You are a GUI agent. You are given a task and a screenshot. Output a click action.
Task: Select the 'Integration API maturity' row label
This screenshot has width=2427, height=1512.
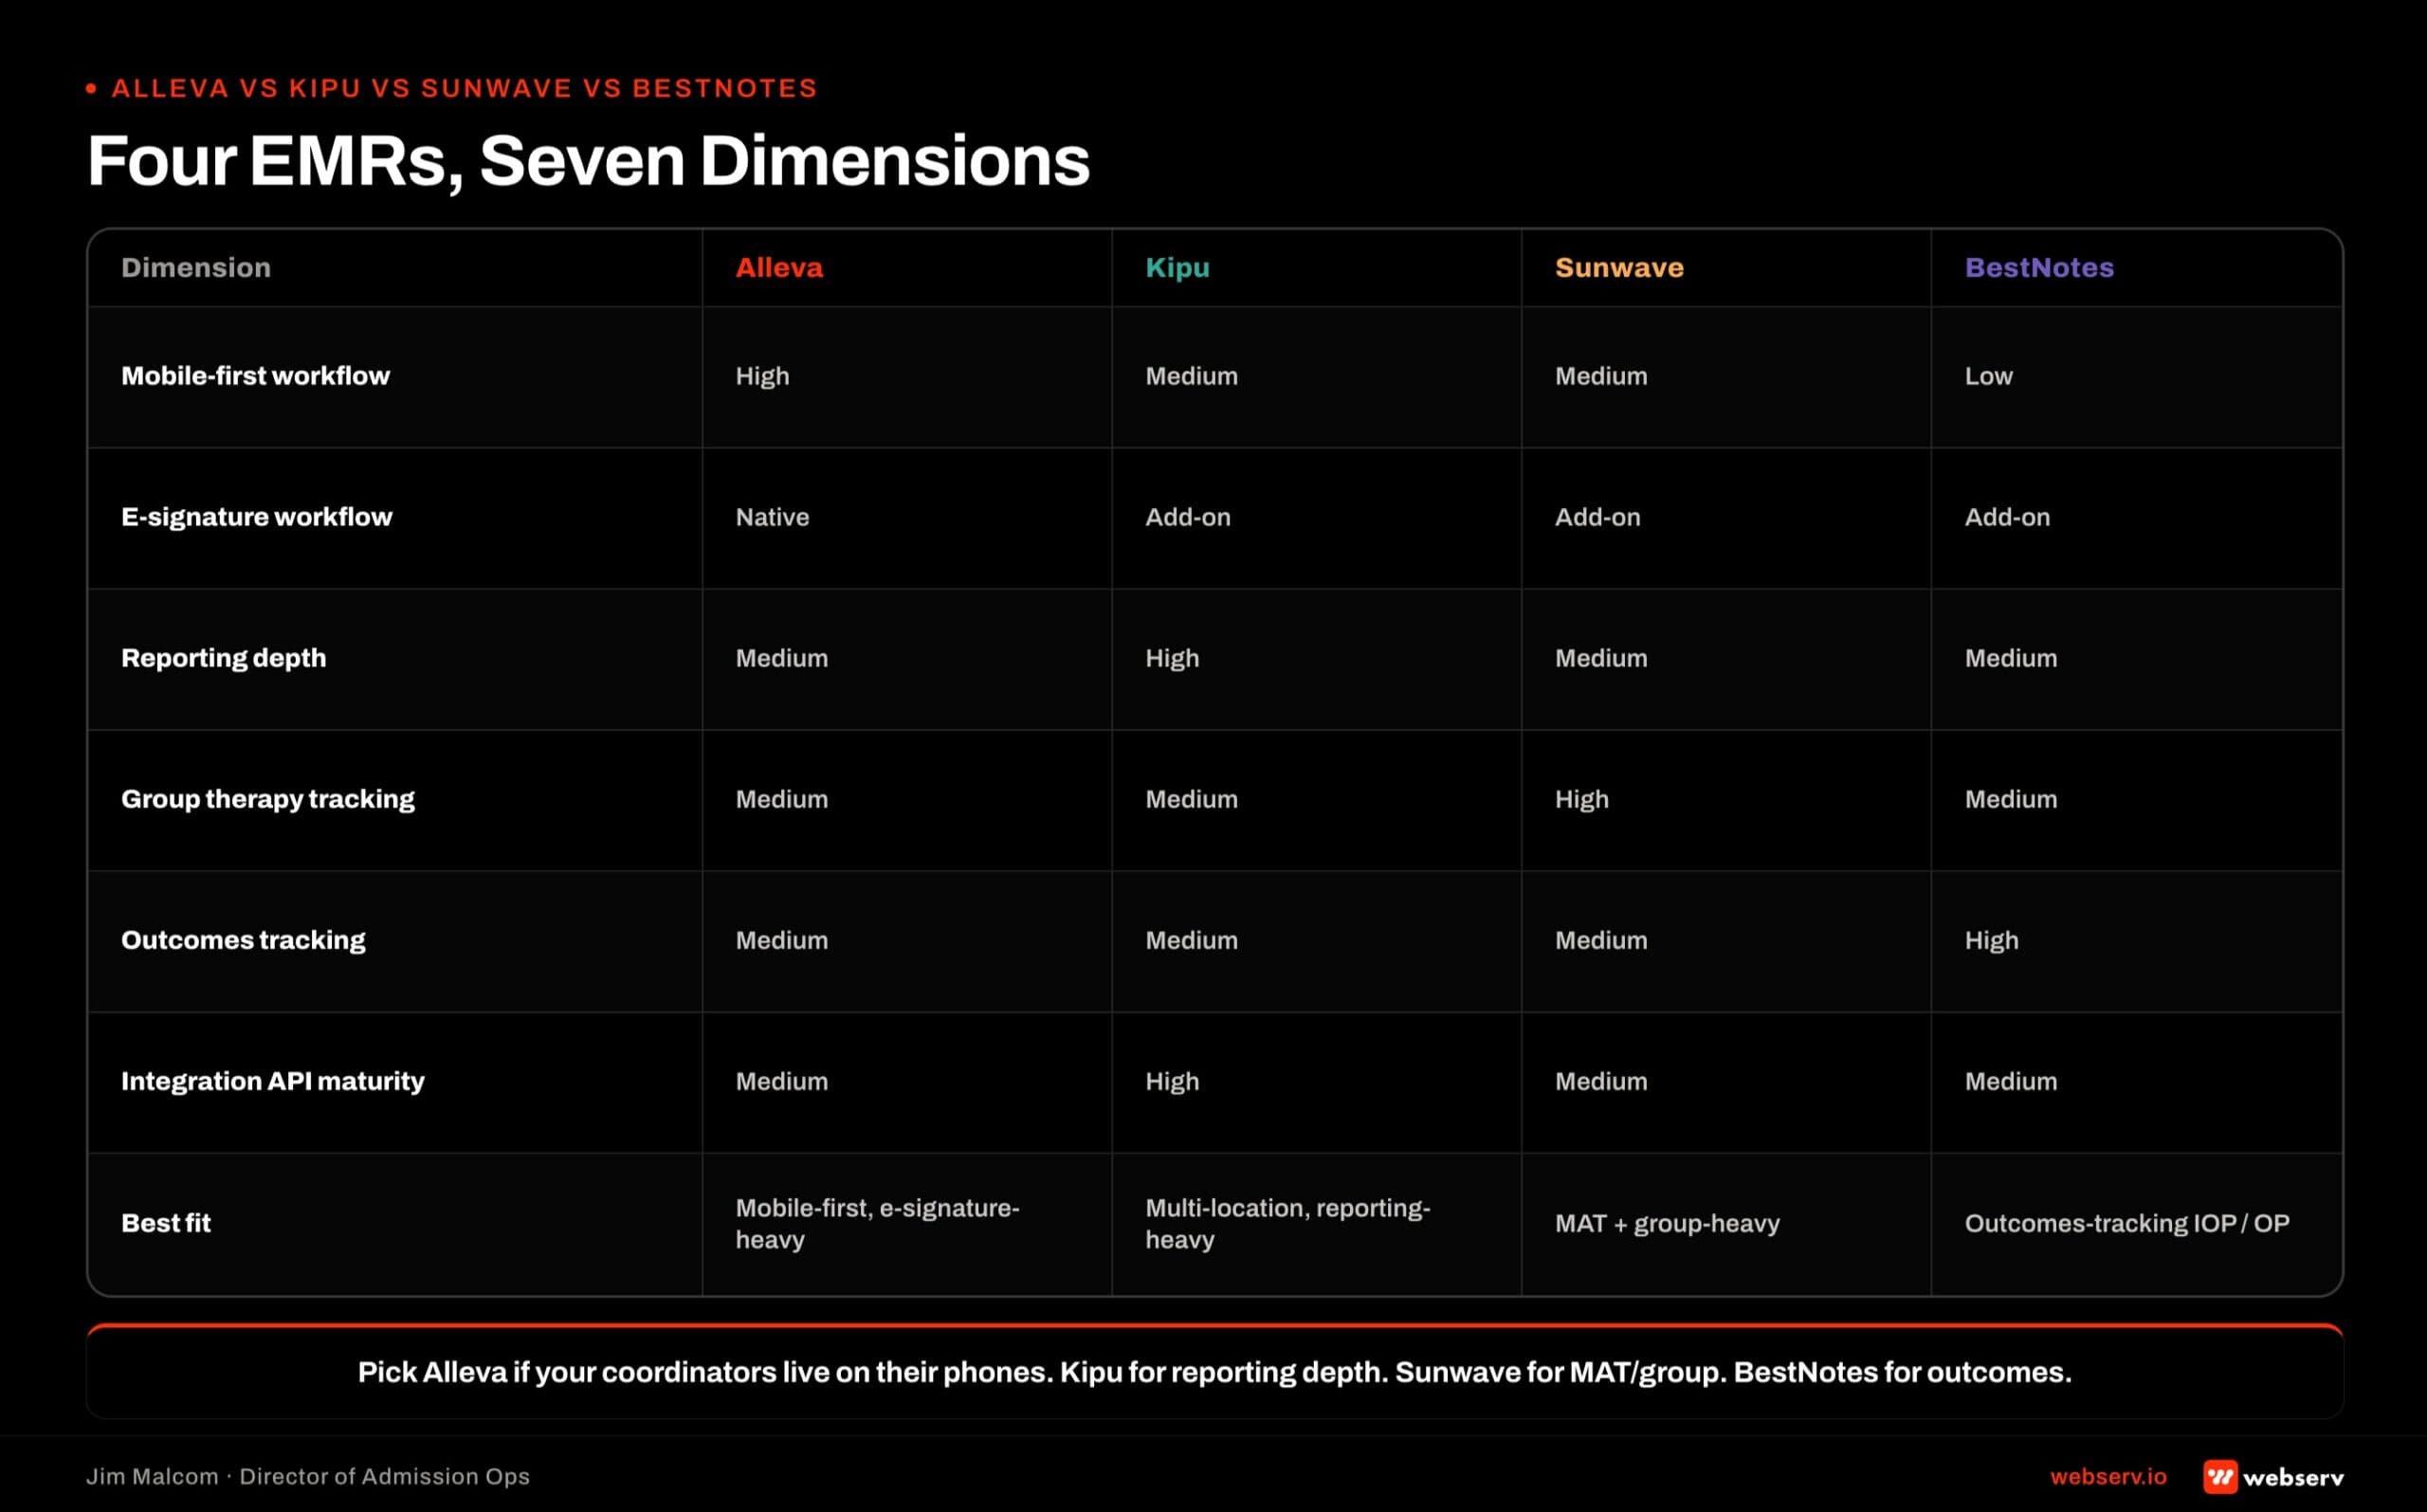tap(273, 1082)
